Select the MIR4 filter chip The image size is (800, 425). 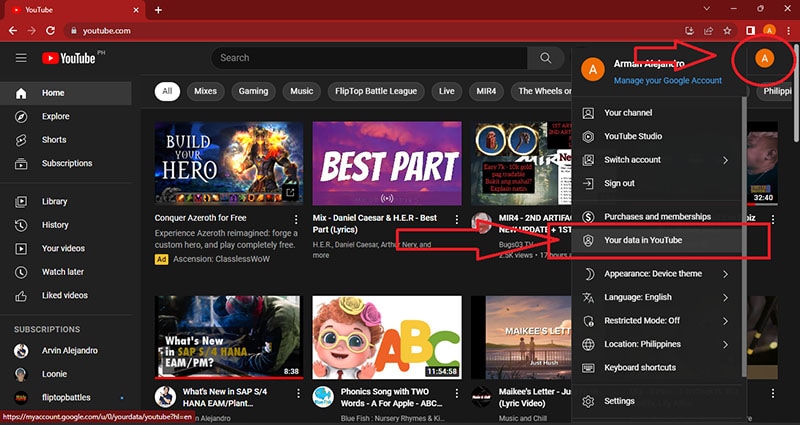(486, 91)
